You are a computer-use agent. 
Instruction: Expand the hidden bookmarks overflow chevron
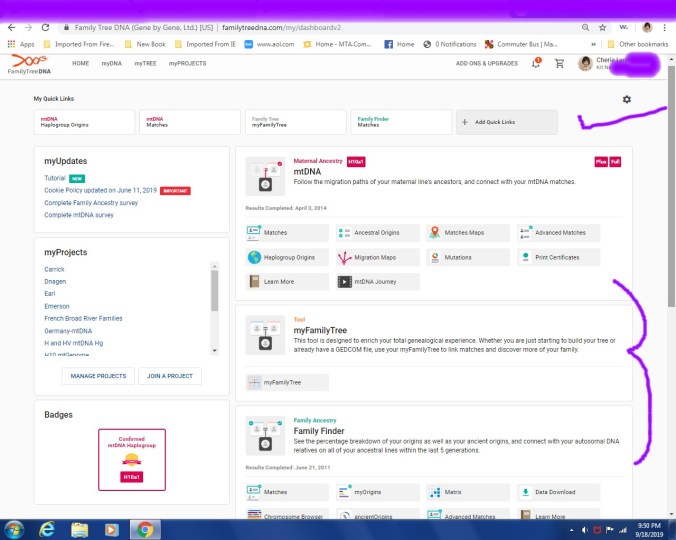[595, 44]
